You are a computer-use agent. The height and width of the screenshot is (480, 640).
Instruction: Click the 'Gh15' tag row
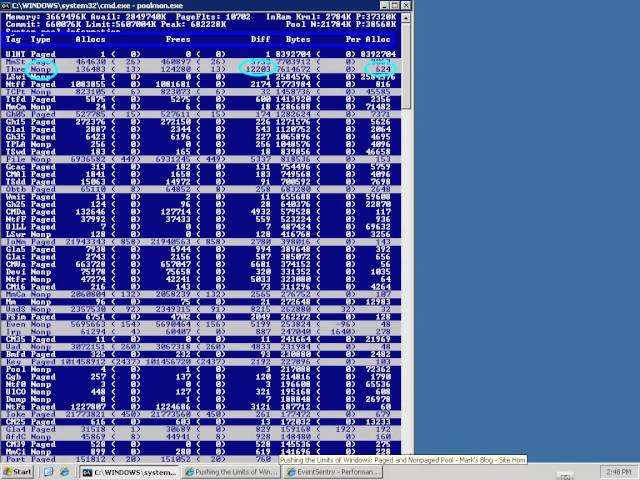point(200,122)
